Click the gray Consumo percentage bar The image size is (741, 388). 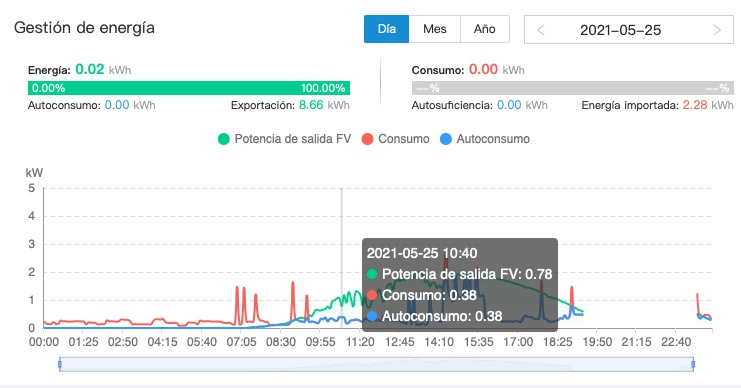573,88
